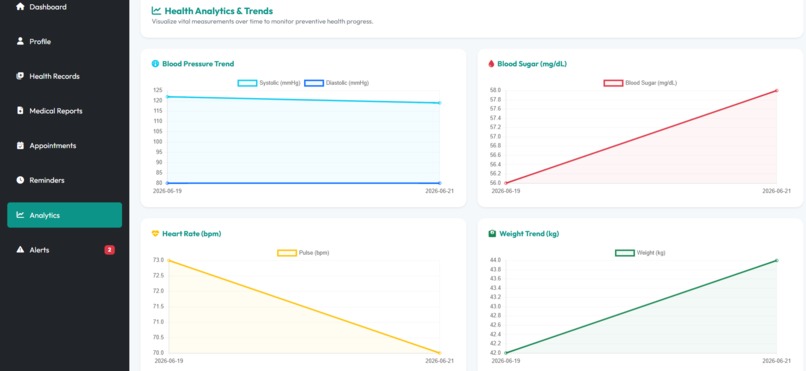The width and height of the screenshot is (806, 371).
Task: Click the Alerts warning triangle icon
Action: [20, 250]
